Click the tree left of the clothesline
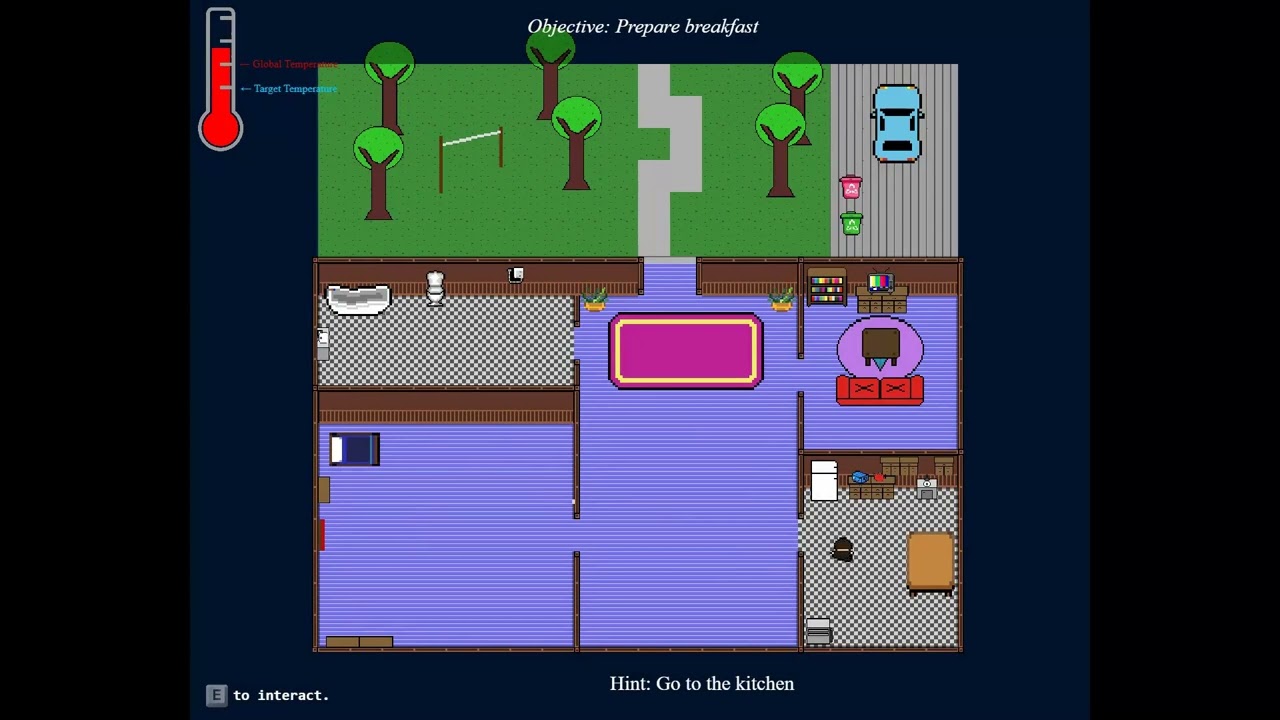1280x720 pixels. click(378, 173)
